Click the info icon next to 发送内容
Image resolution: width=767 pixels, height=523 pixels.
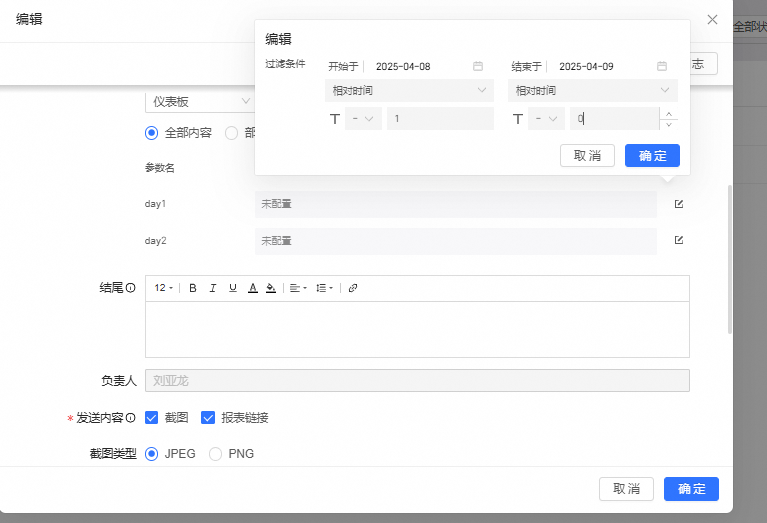point(130,418)
